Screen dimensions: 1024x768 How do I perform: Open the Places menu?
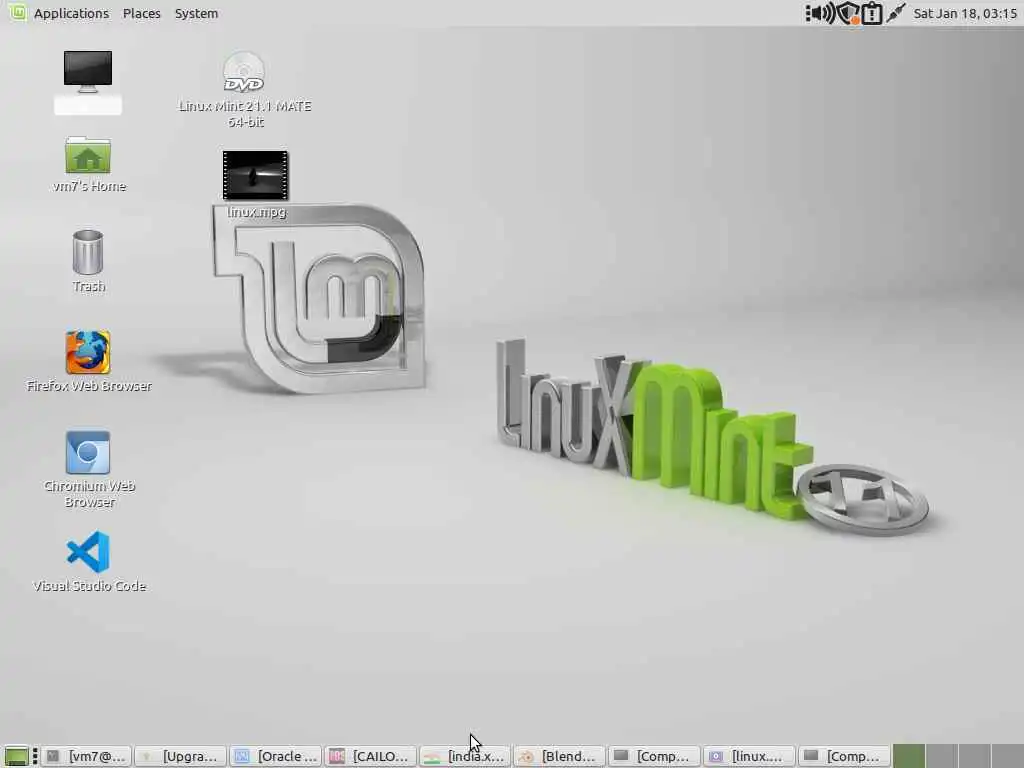pos(142,13)
